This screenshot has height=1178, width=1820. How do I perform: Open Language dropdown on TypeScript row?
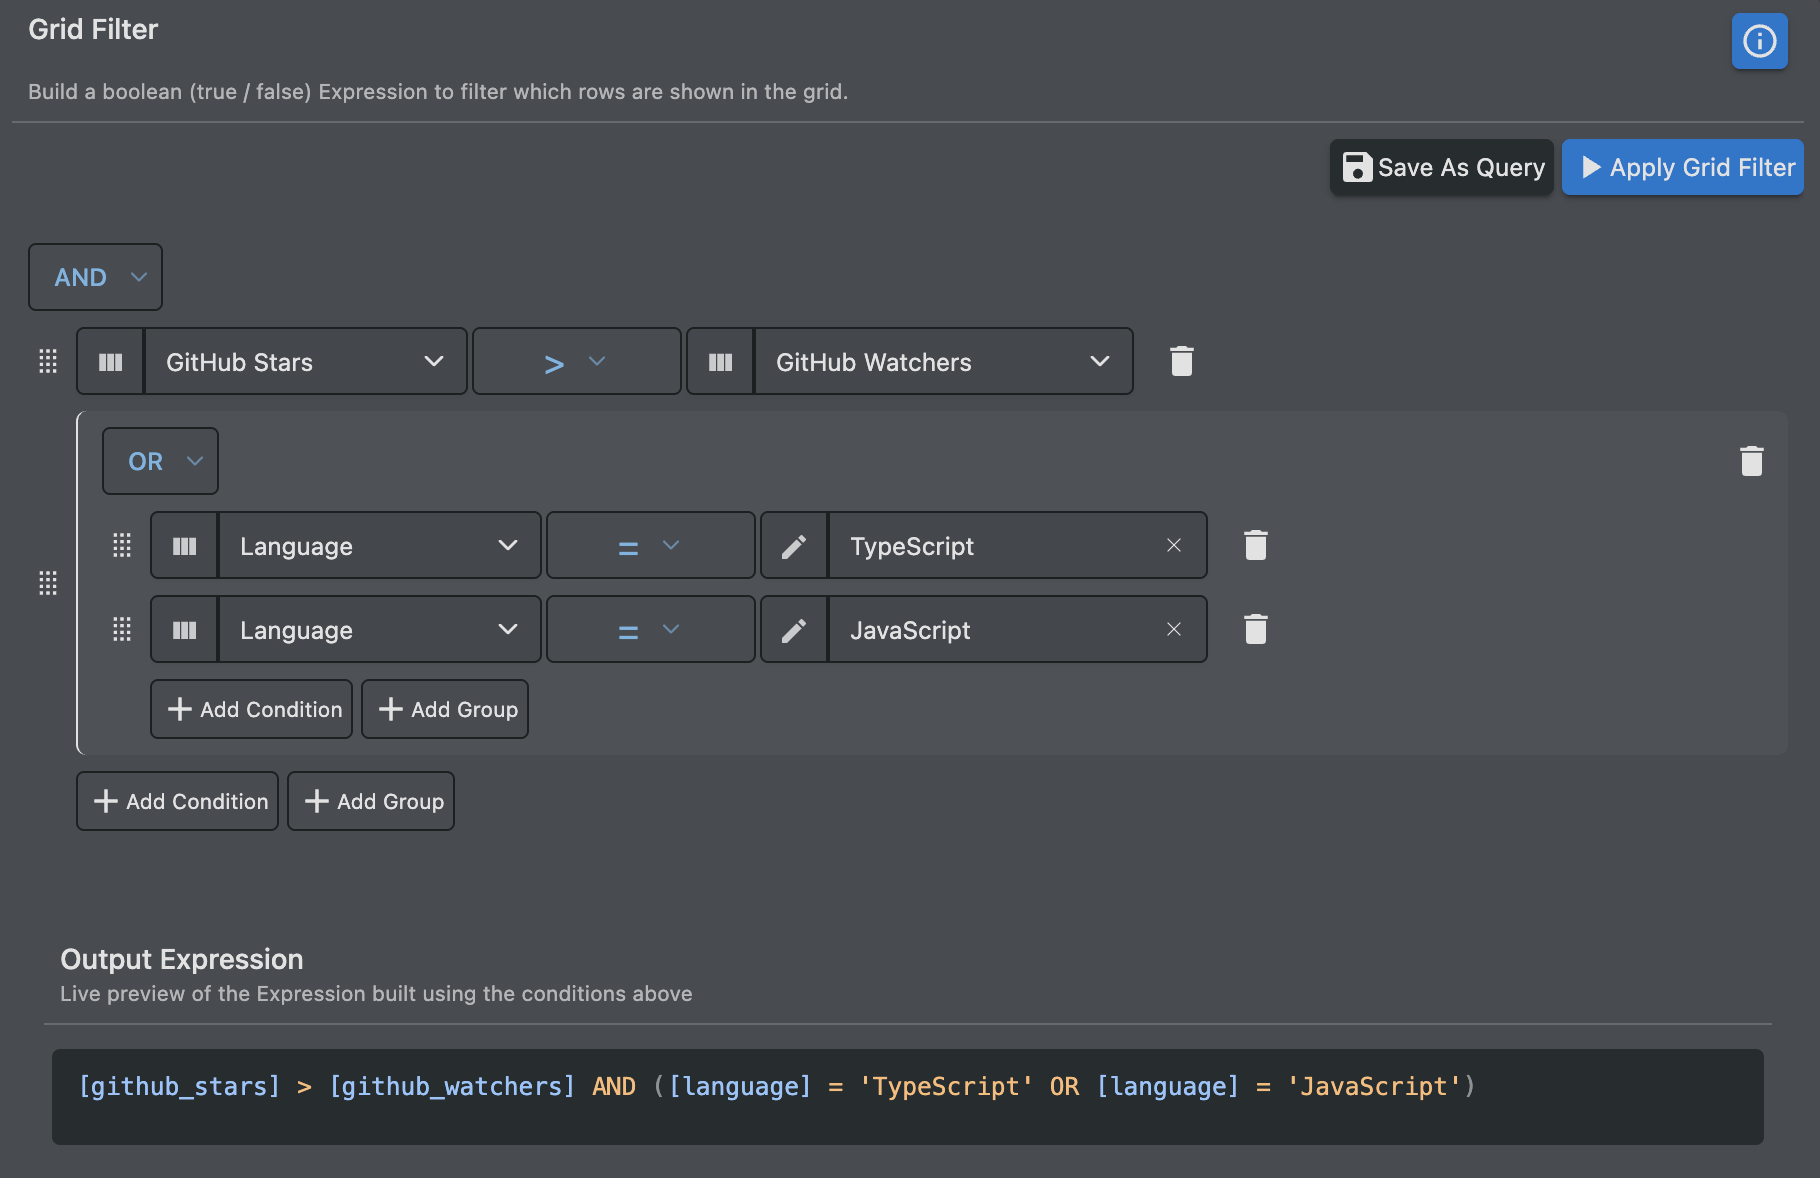tap(379, 545)
